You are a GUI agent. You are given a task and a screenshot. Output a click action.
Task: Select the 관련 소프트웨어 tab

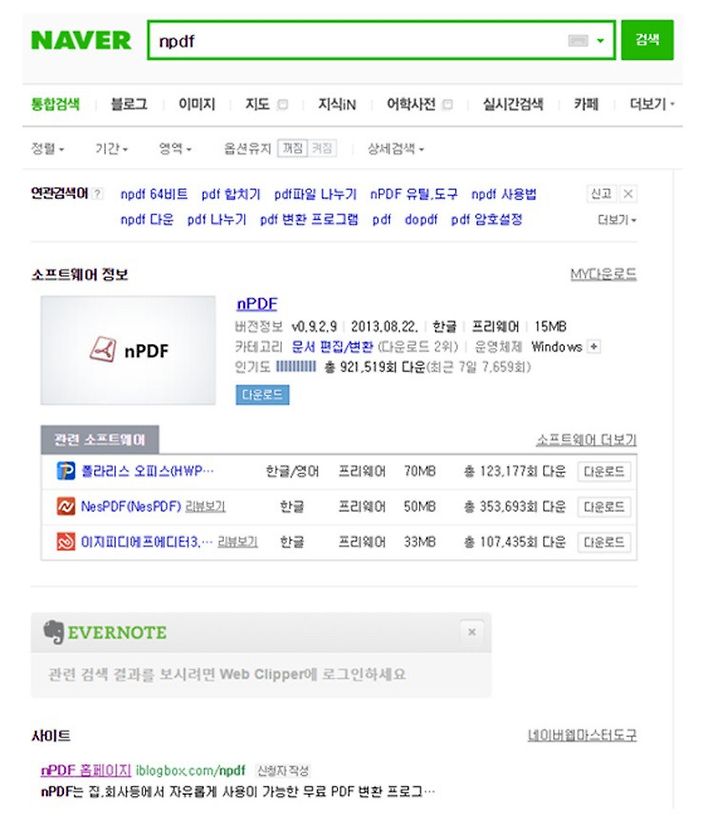click(x=100, y=440)
